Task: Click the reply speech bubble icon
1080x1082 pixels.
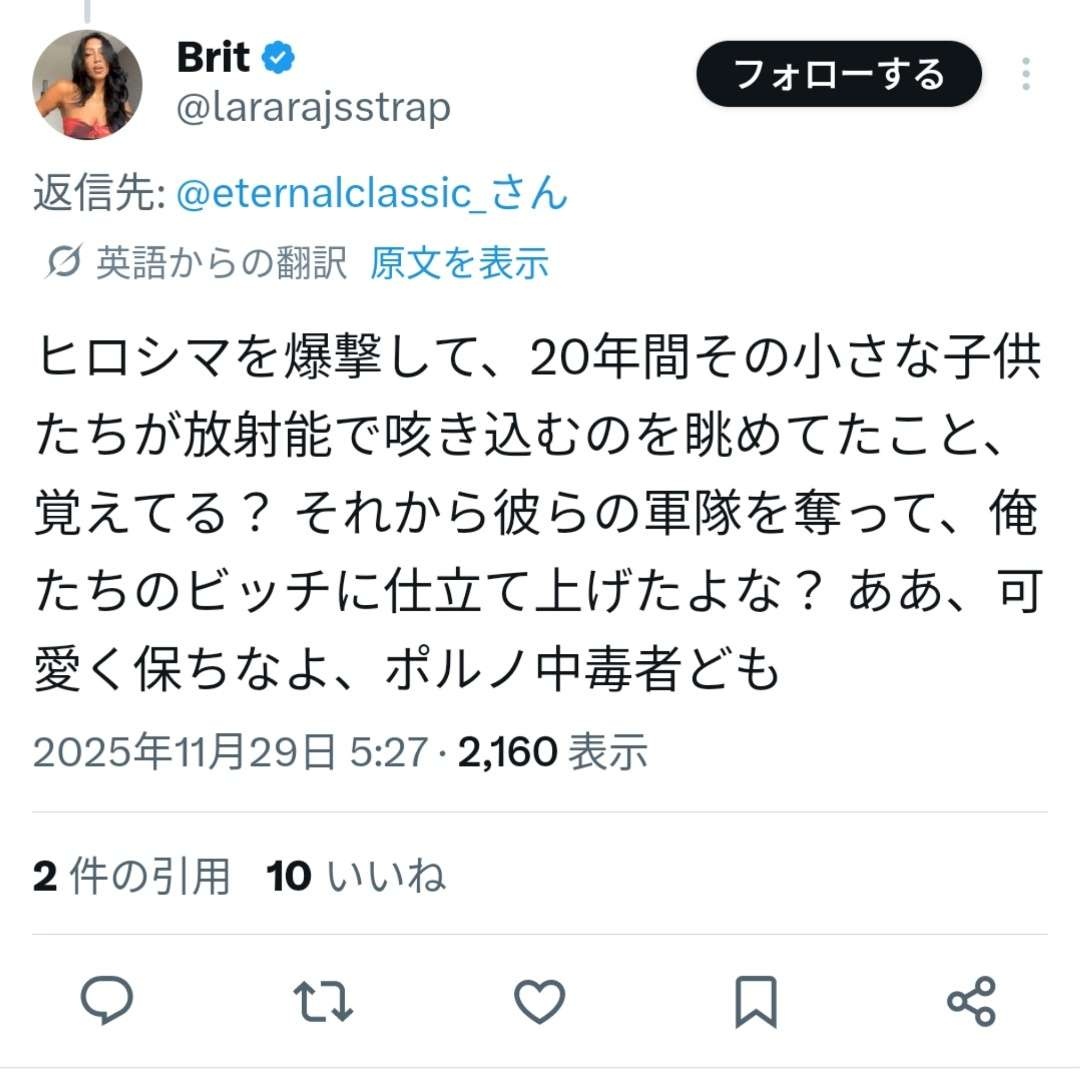Action: coord(107,1001)
